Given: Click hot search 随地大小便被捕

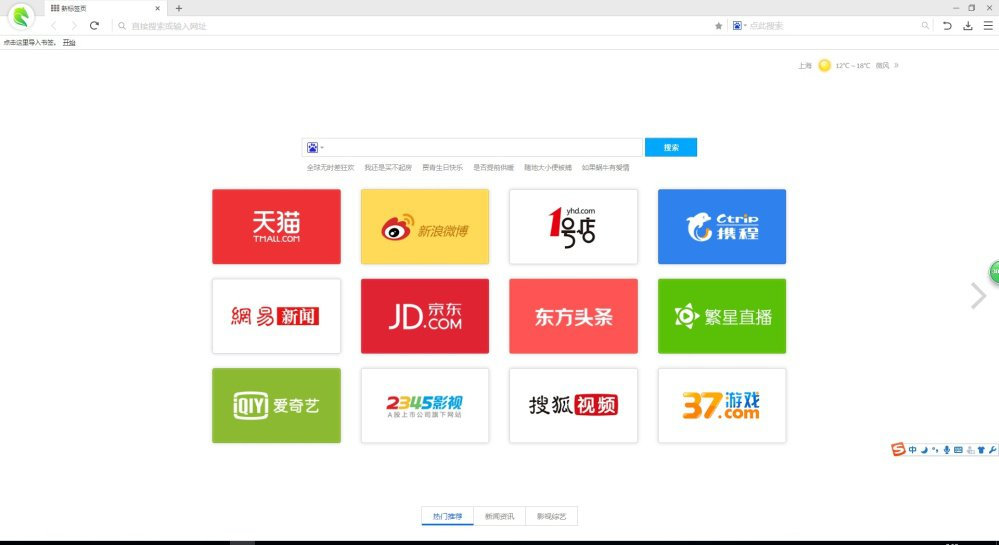Looking at the screenshot, I should (548, 168).
